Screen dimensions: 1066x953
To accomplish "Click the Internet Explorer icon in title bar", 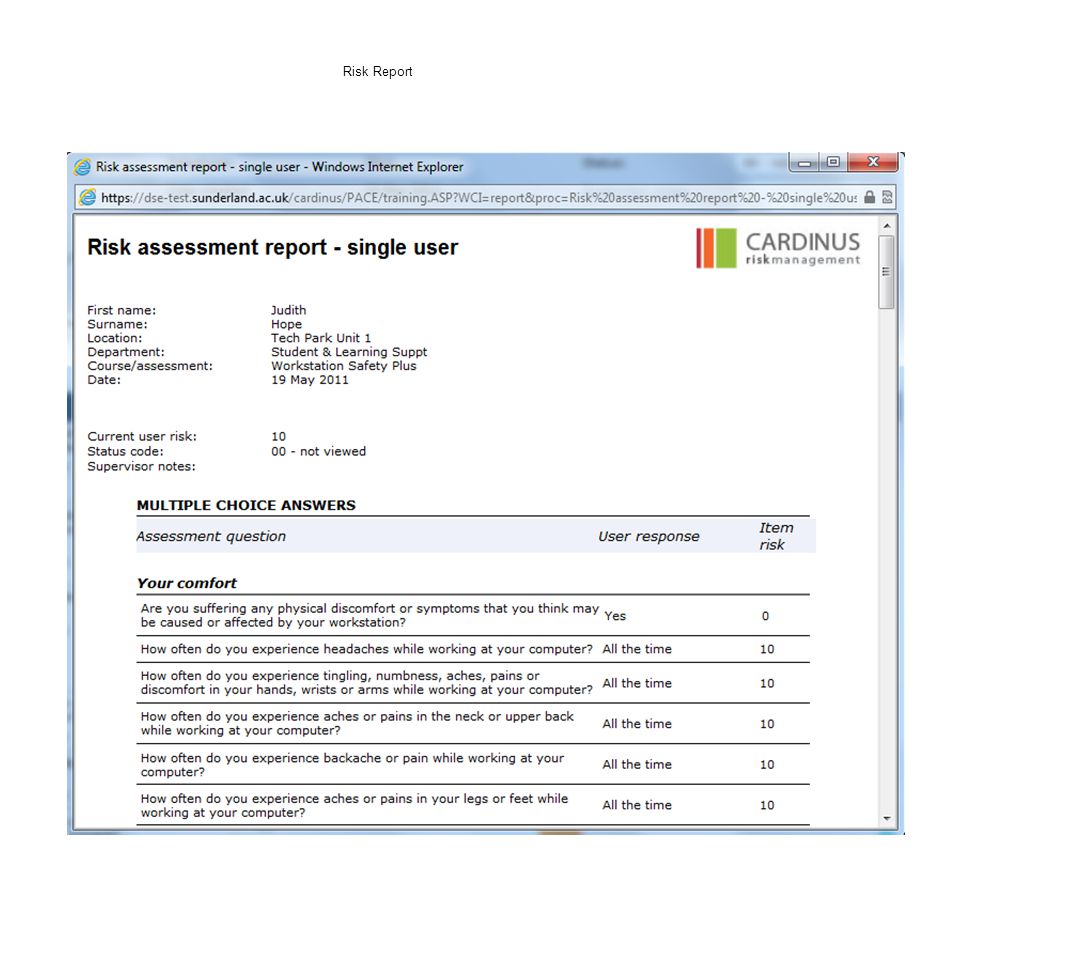I will click(82, 167).
